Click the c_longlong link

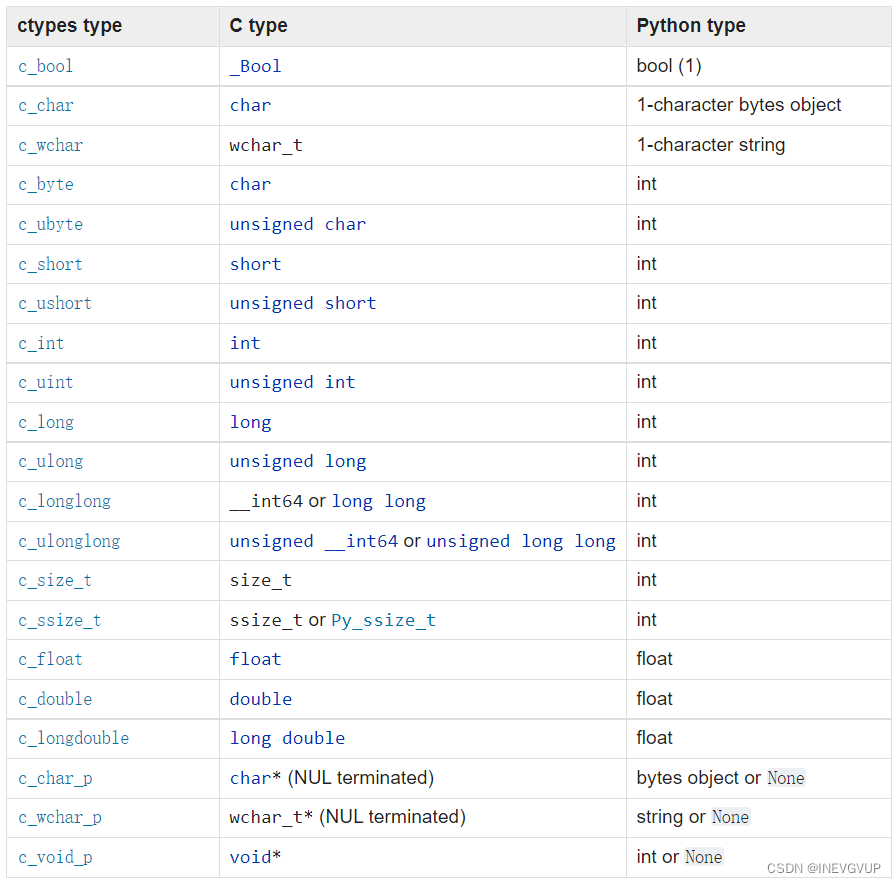tap(65, 501)
